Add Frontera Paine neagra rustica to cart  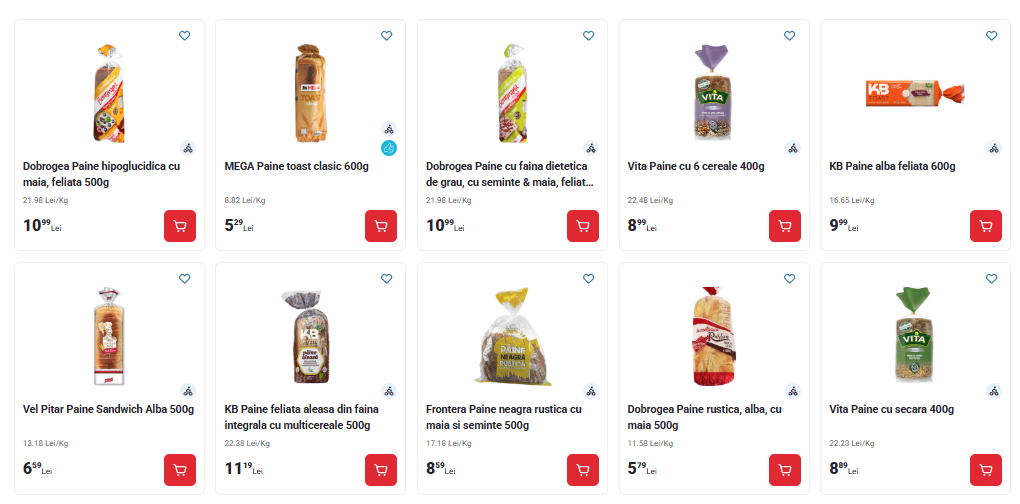pyautogui.click(x=583, y=470)
